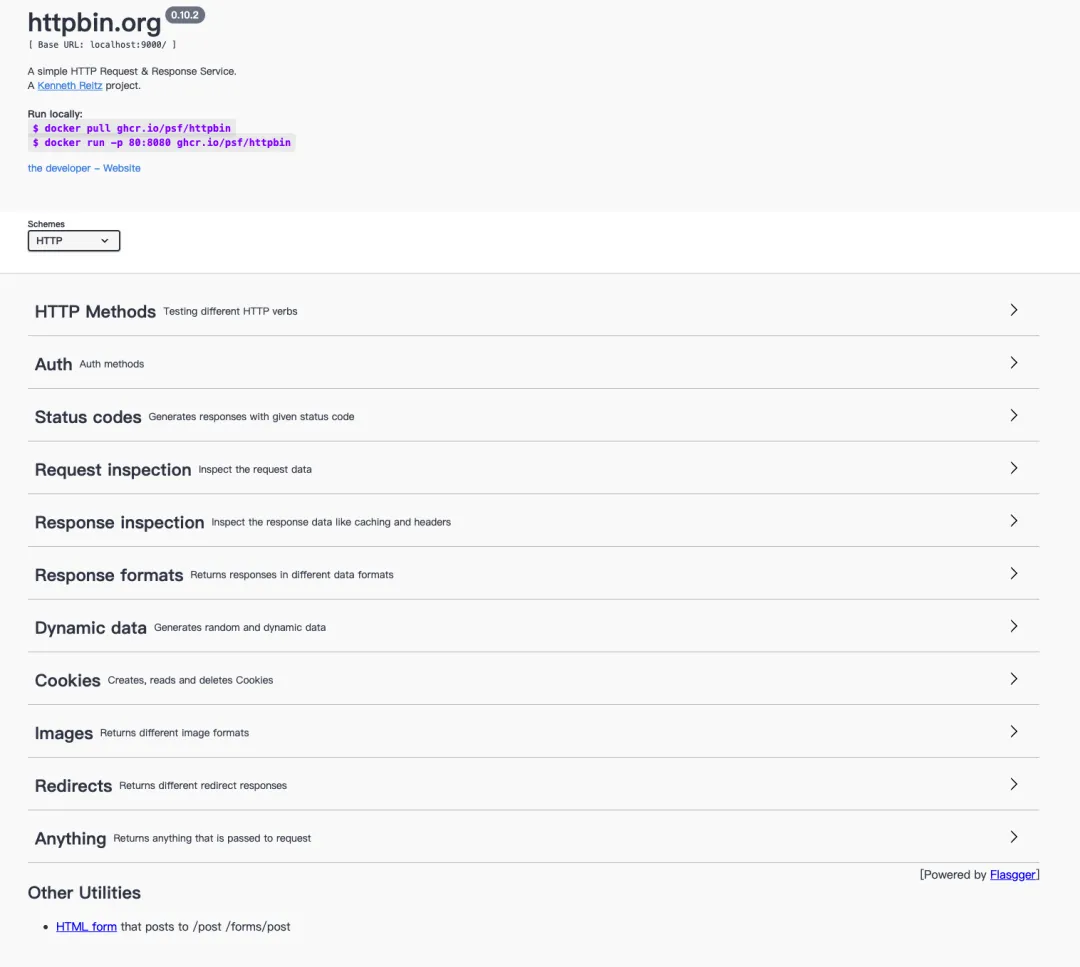Click the Status codes heading
1080x967 pixels.
tap(87, 417)
